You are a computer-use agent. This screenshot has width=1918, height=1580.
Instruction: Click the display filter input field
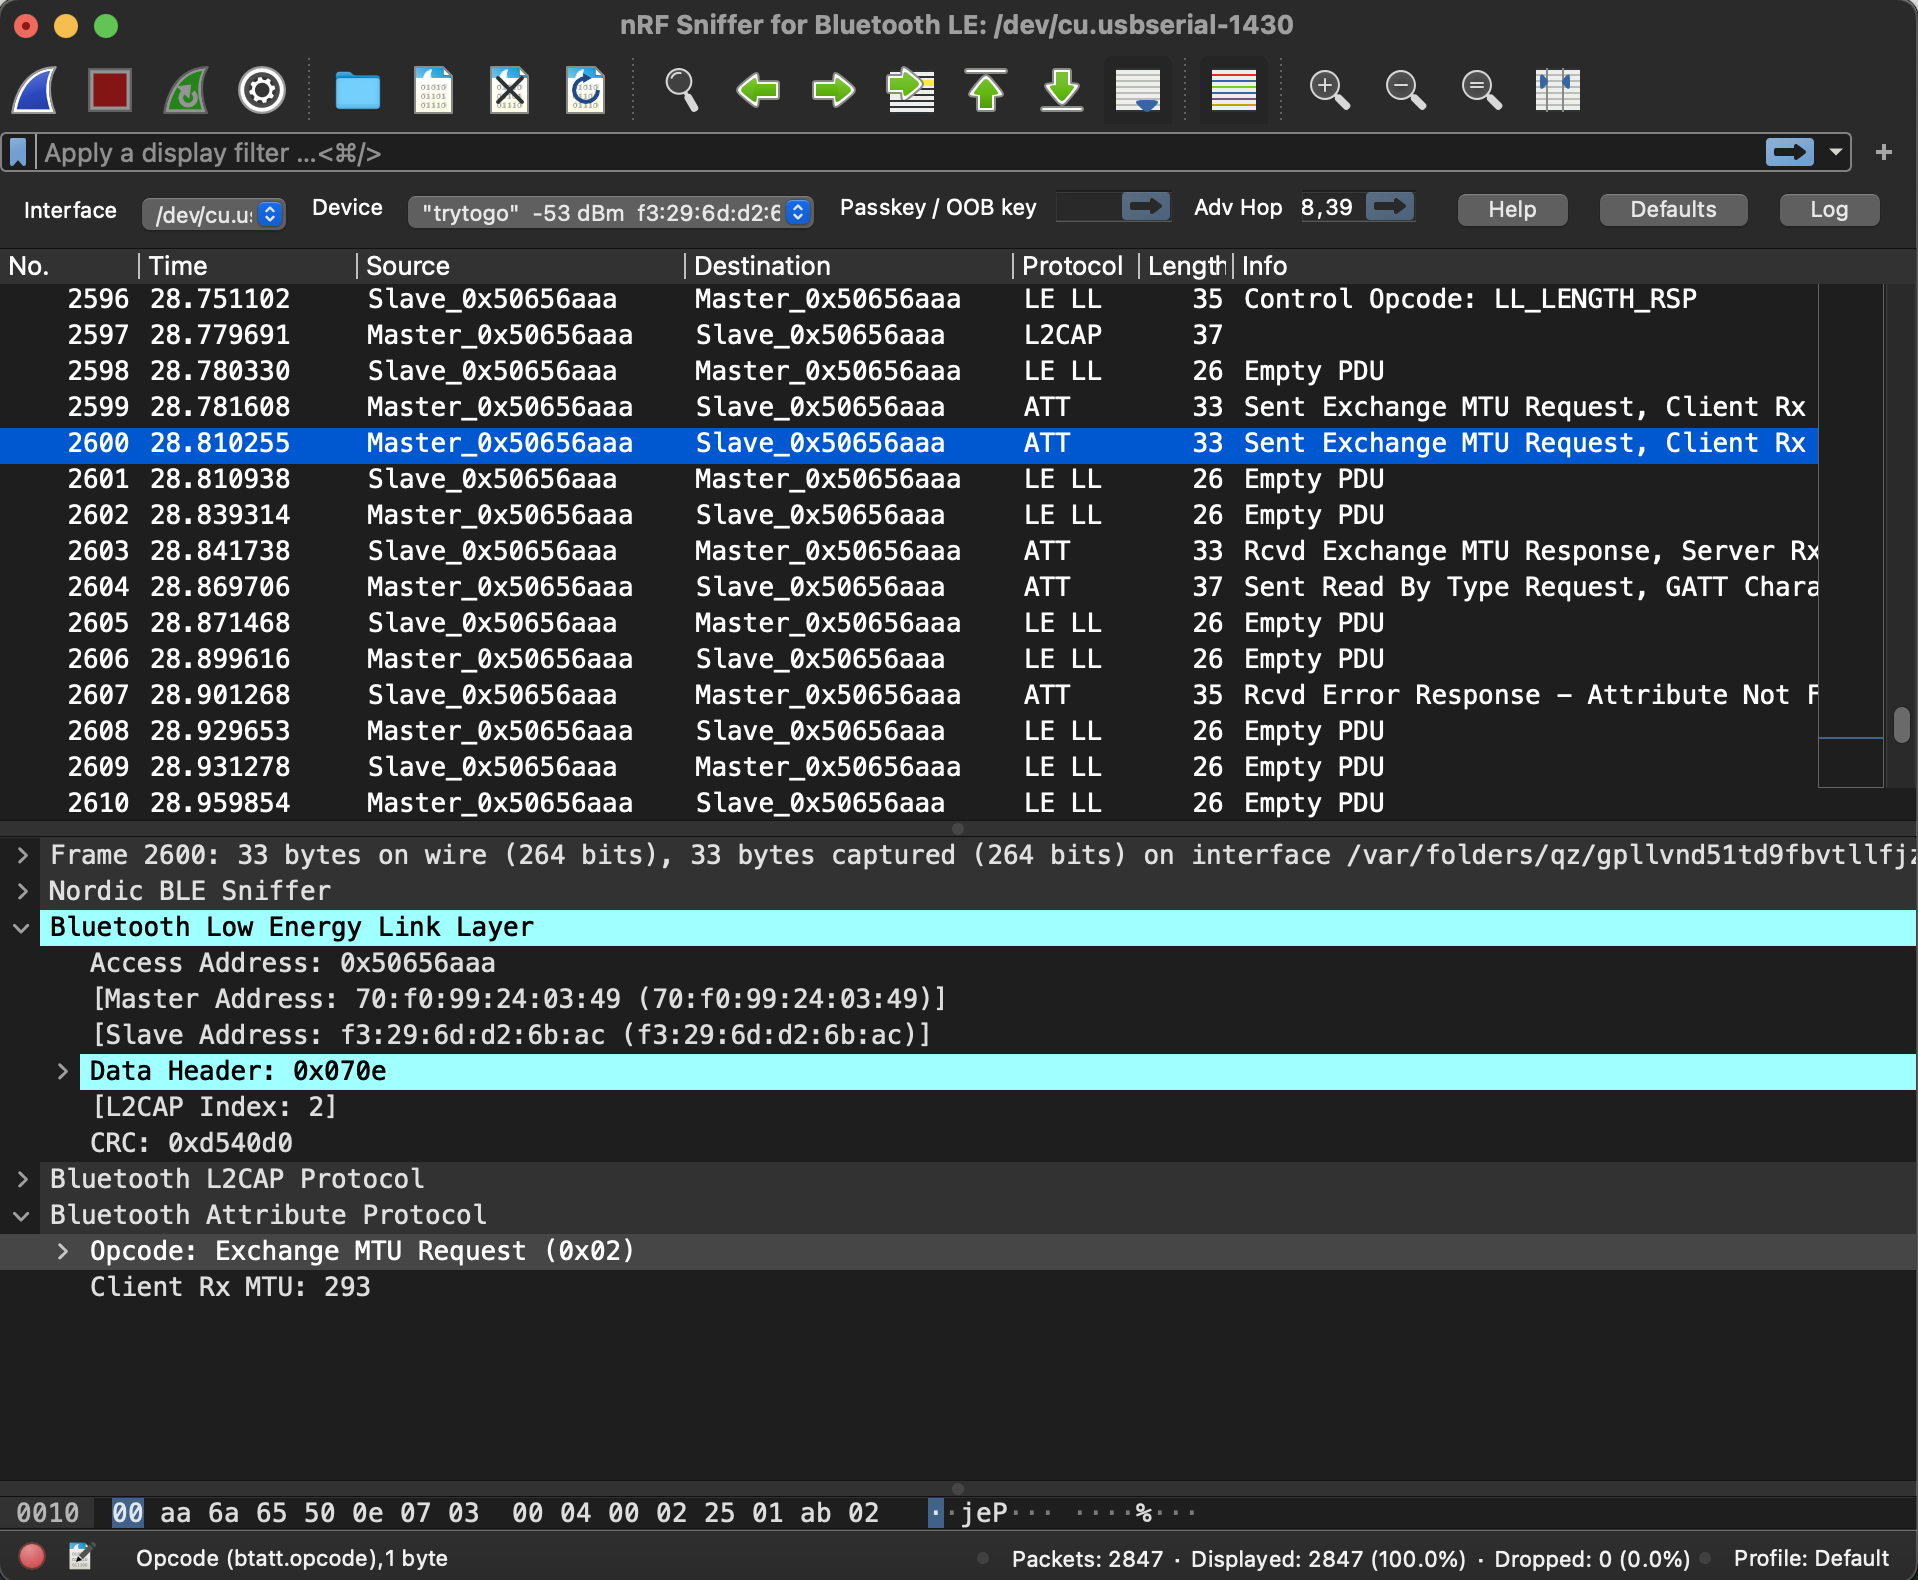coord(900,152)
